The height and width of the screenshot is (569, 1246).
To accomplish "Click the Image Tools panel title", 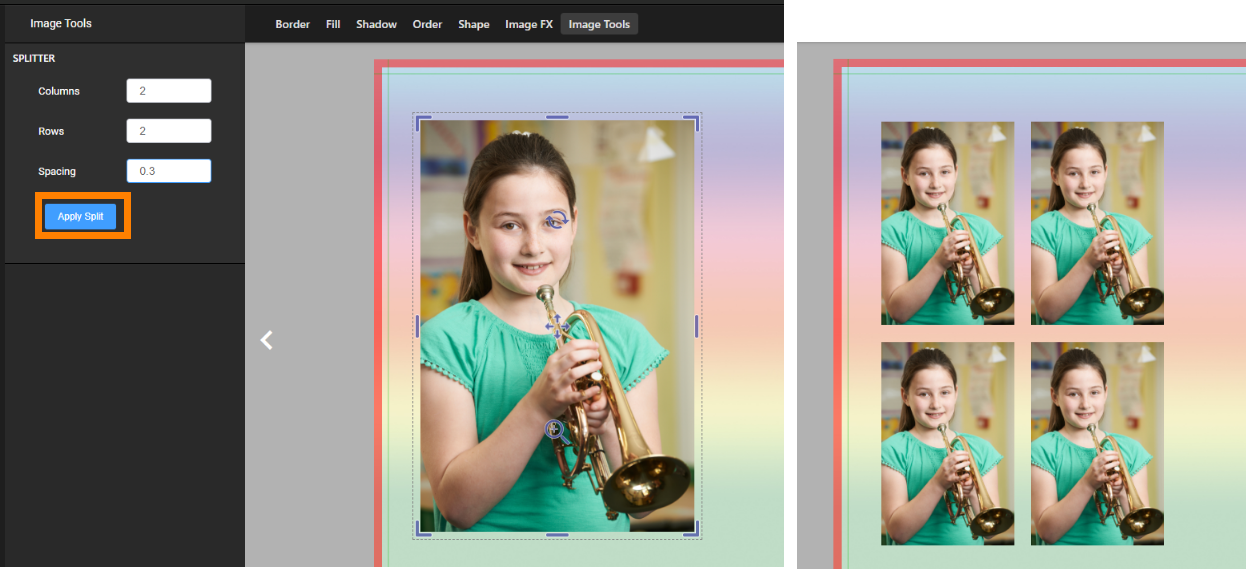I will 61,23.
